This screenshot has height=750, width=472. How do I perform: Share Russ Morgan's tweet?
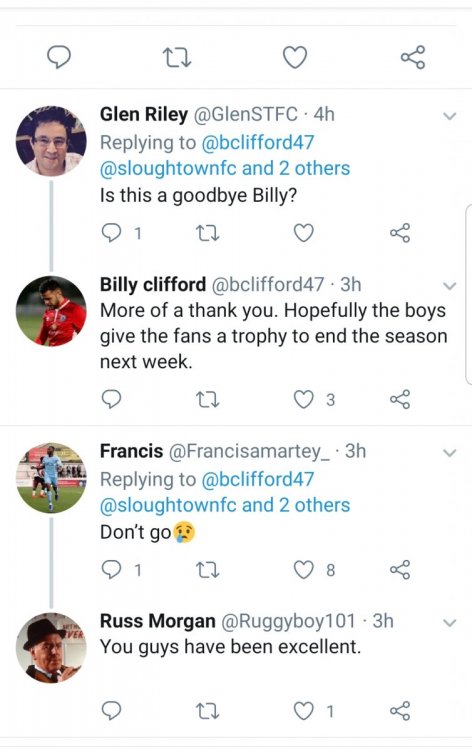(400, 711)
